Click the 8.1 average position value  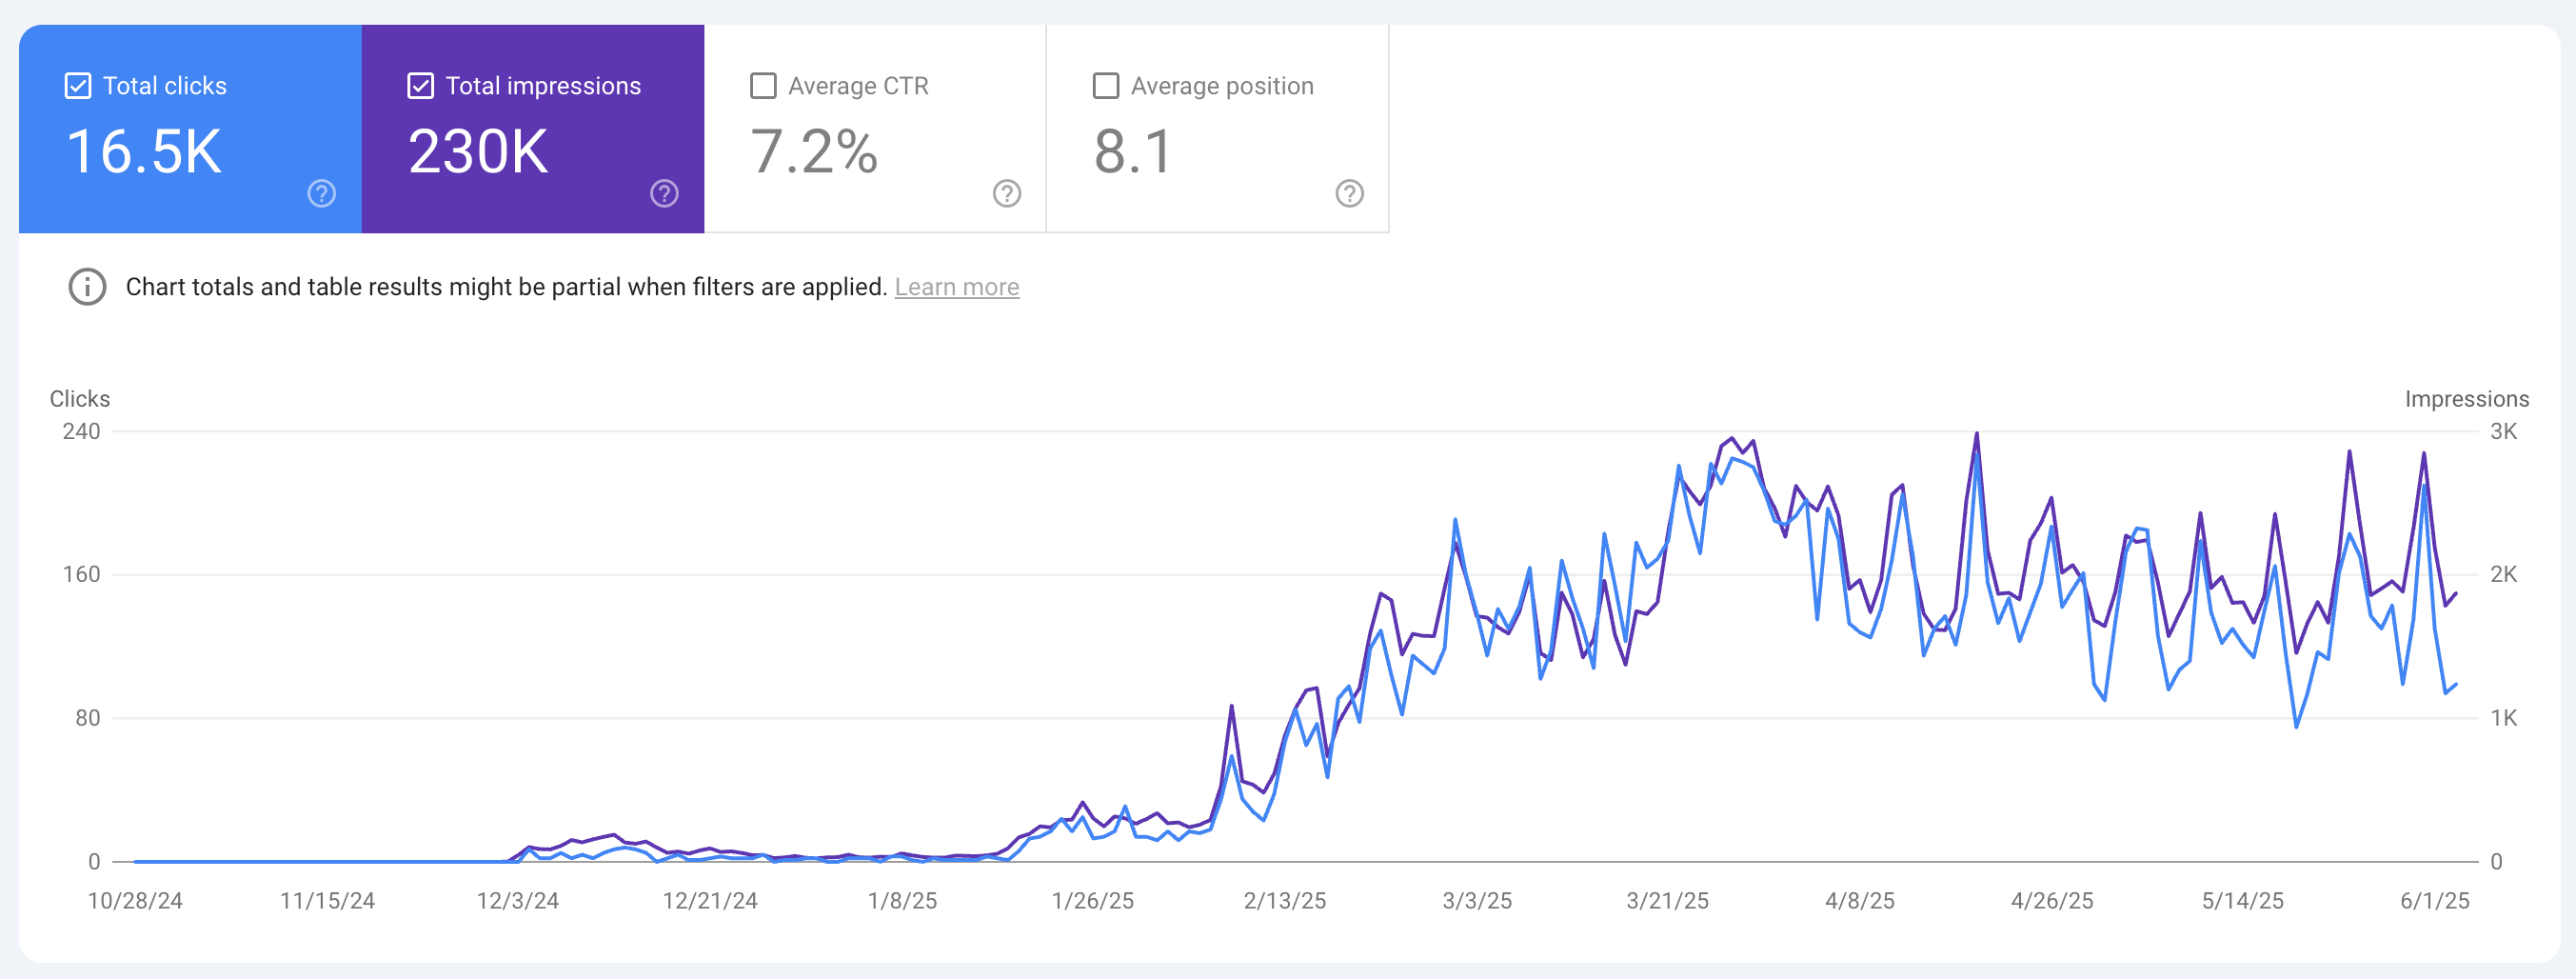pyautogui.click(x=1132, y=152)
